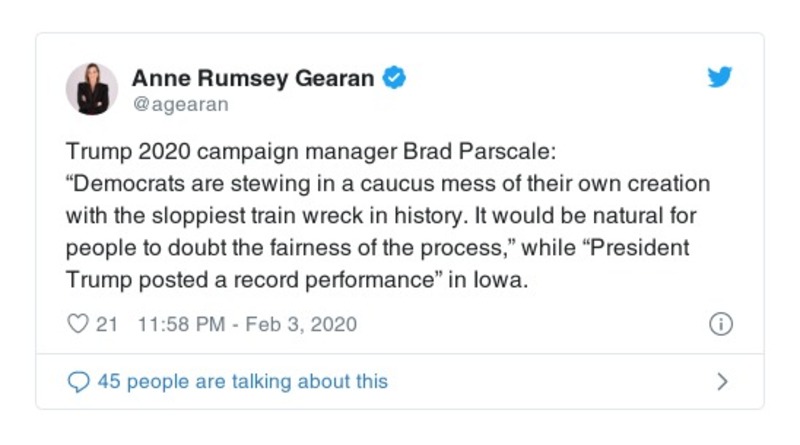Expand the conversation with the right chevron
This screenshot has height=445, width=800.
pos(722,381)
